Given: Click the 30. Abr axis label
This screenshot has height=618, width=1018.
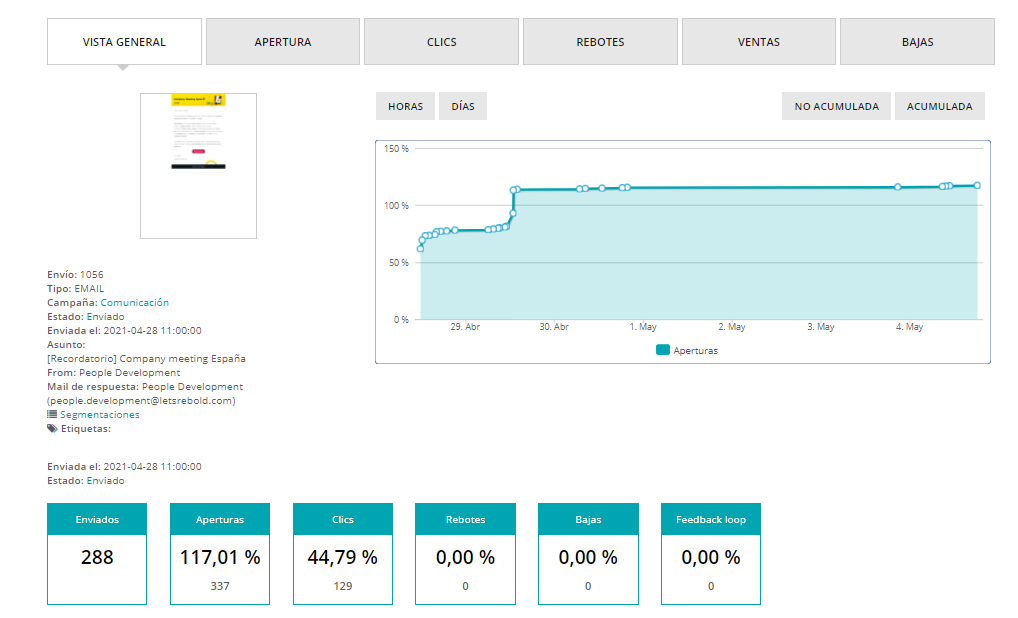Looking at the screenshot, I should pos(554,327).
